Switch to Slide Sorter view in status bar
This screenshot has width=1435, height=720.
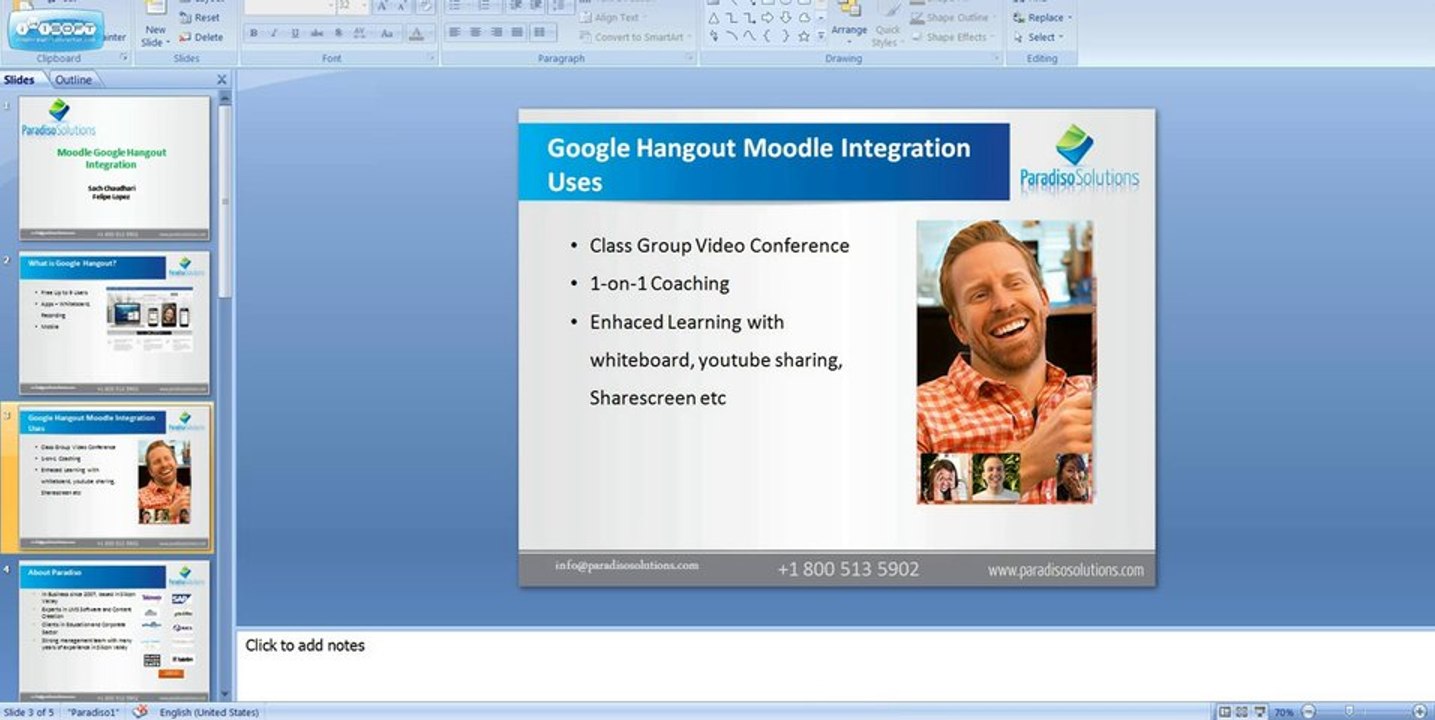[x=1241, y=712]
